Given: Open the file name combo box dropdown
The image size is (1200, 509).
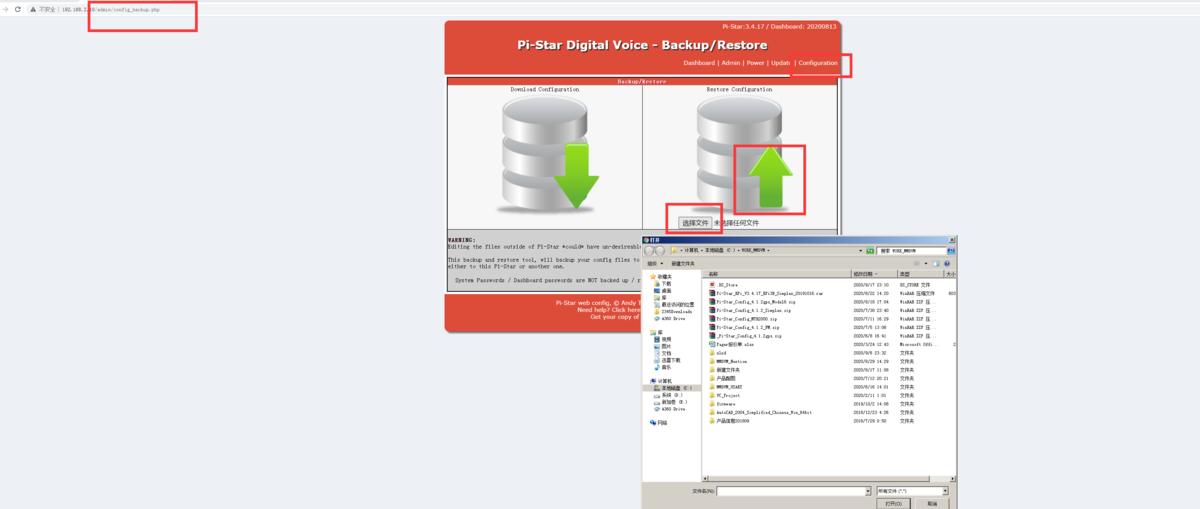Looking at the screenshot, I should pyautogui.click(x=868, y=491).
